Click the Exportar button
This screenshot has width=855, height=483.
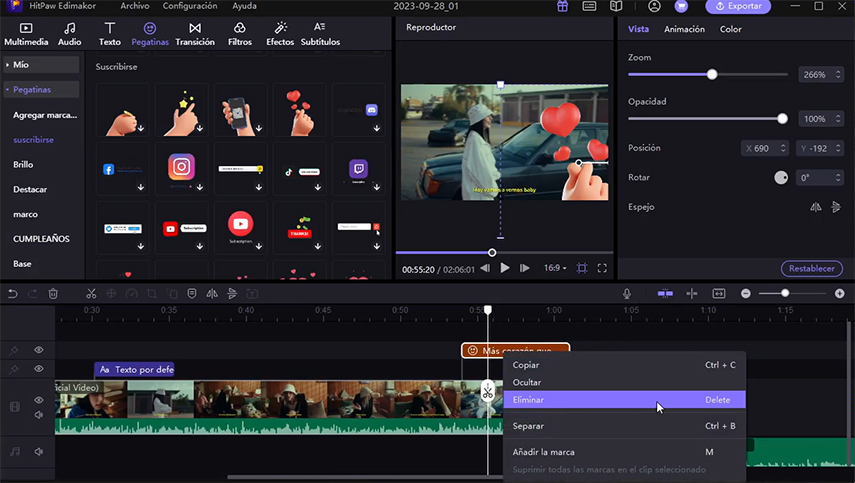(x=738, y=7)
